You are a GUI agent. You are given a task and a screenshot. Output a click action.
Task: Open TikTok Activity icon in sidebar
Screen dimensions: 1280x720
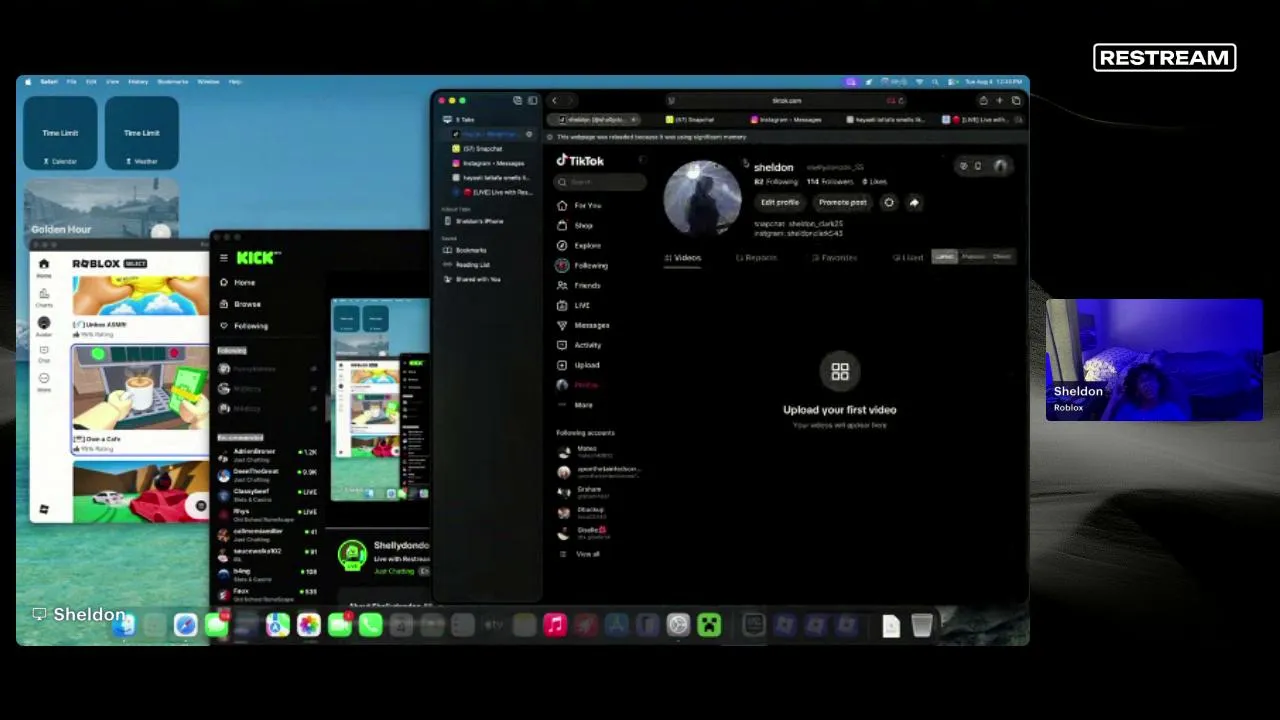point(563,345)
